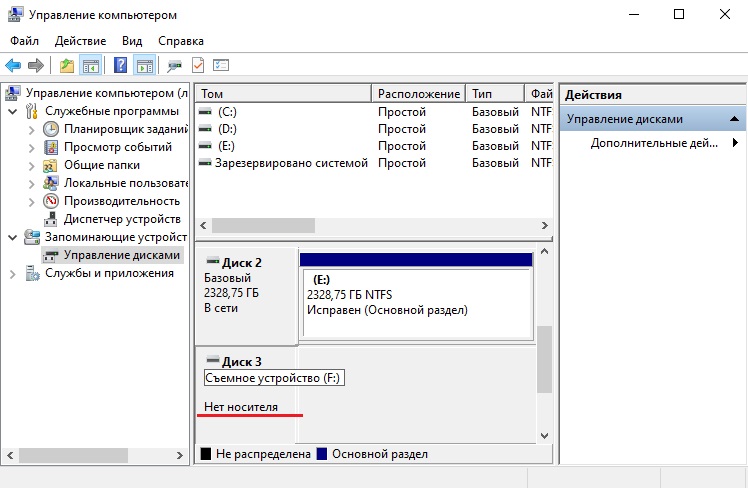
Task: Click the disk connection toolbar icon
Action: pyautogui.click(x=175, y=65)
